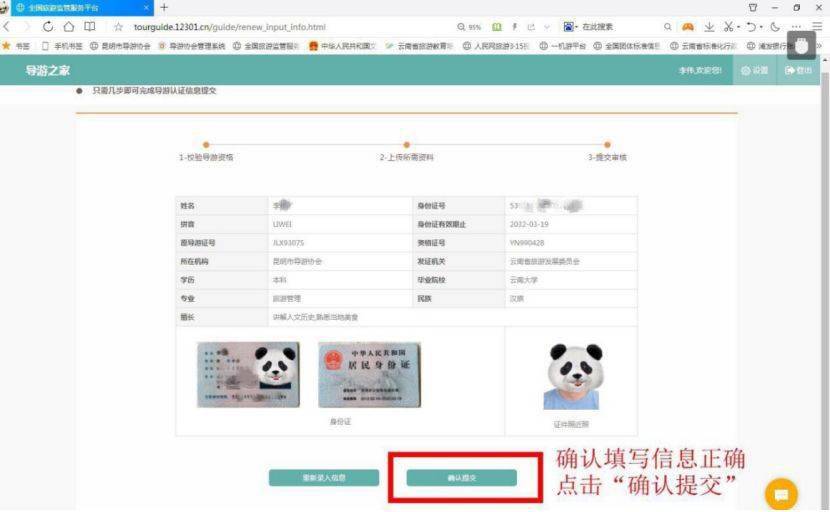Close the 全国旅游监管服务平台 tab

pos(146,8)
